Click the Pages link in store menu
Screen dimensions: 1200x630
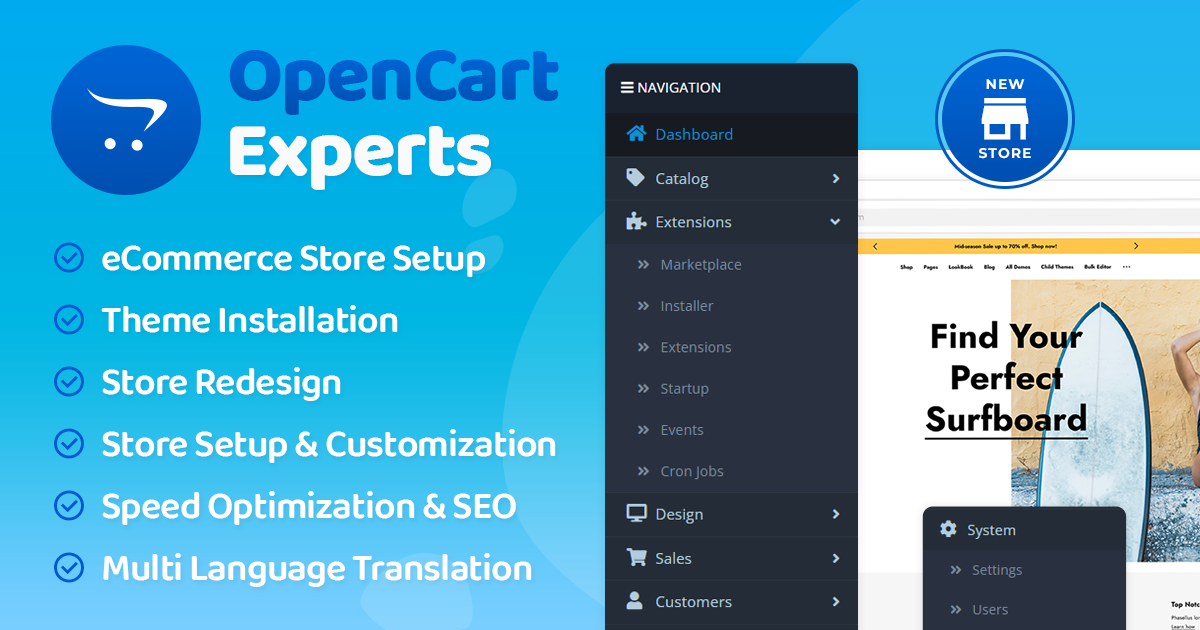[x=931, y=267]
